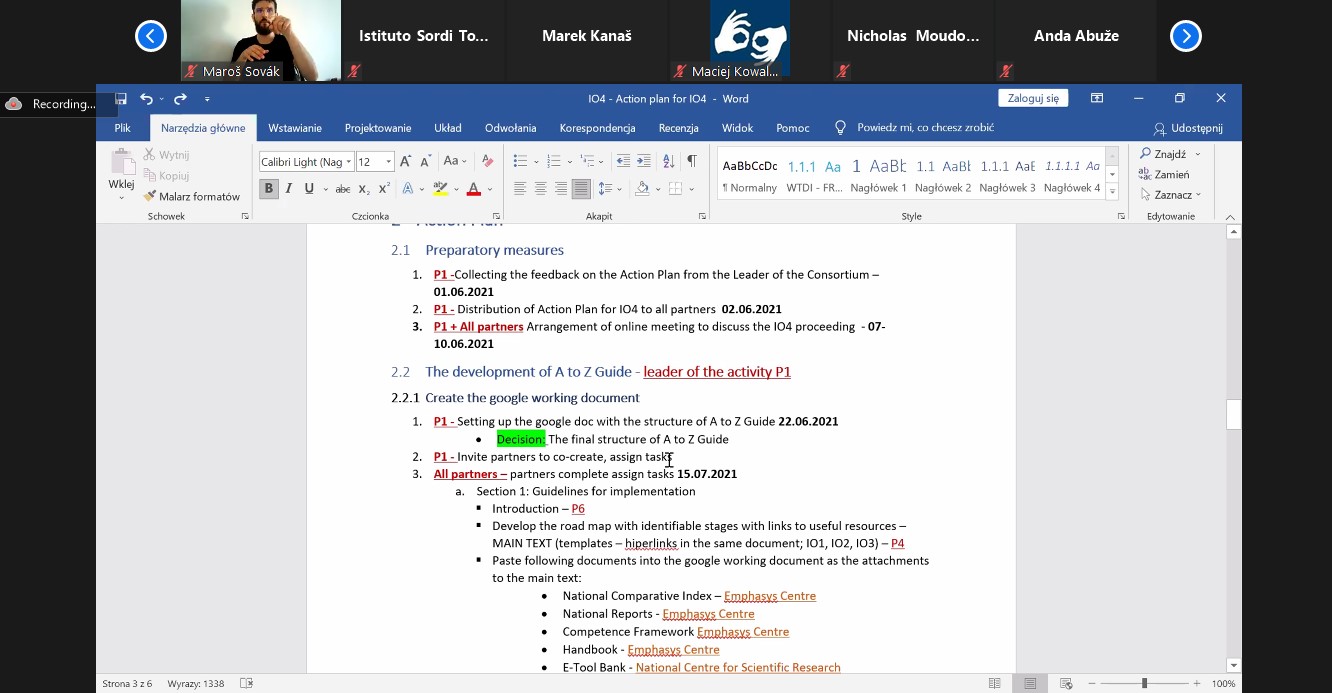
Task: Increase font size with the grow font icon
Action: [x=406, y=161]
